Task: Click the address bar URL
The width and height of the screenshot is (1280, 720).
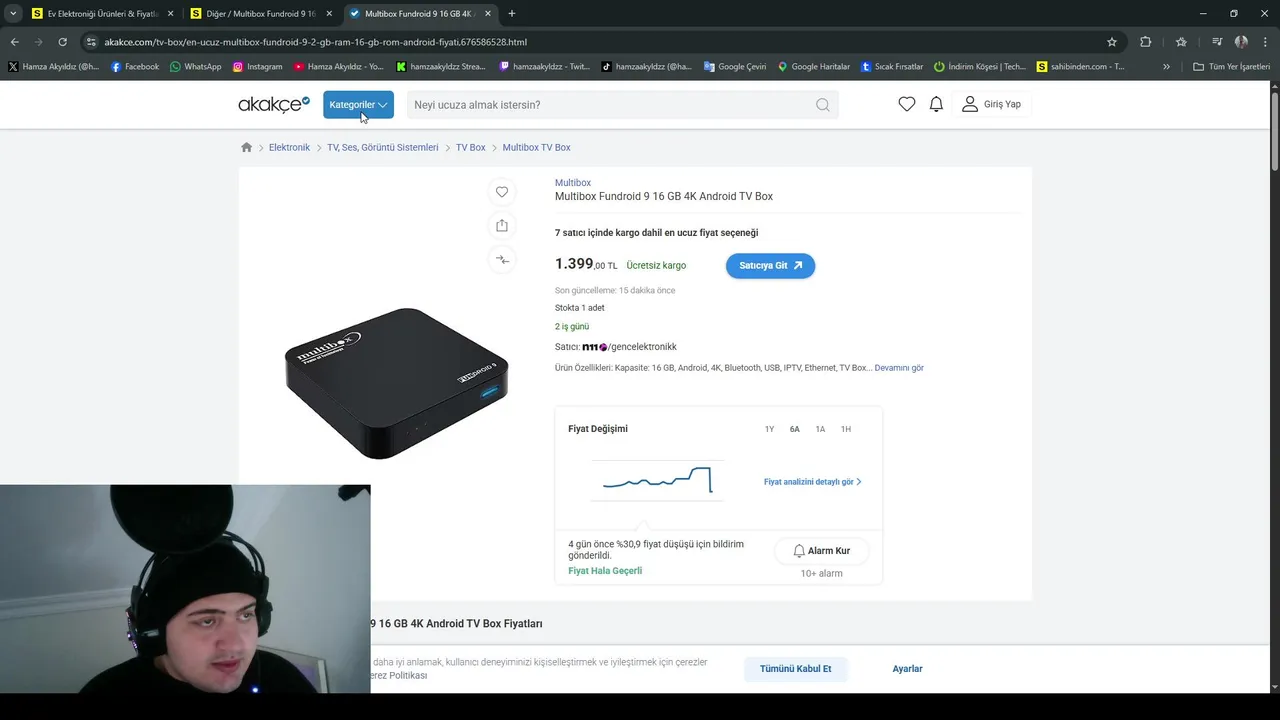Action: tap(315, 42)
